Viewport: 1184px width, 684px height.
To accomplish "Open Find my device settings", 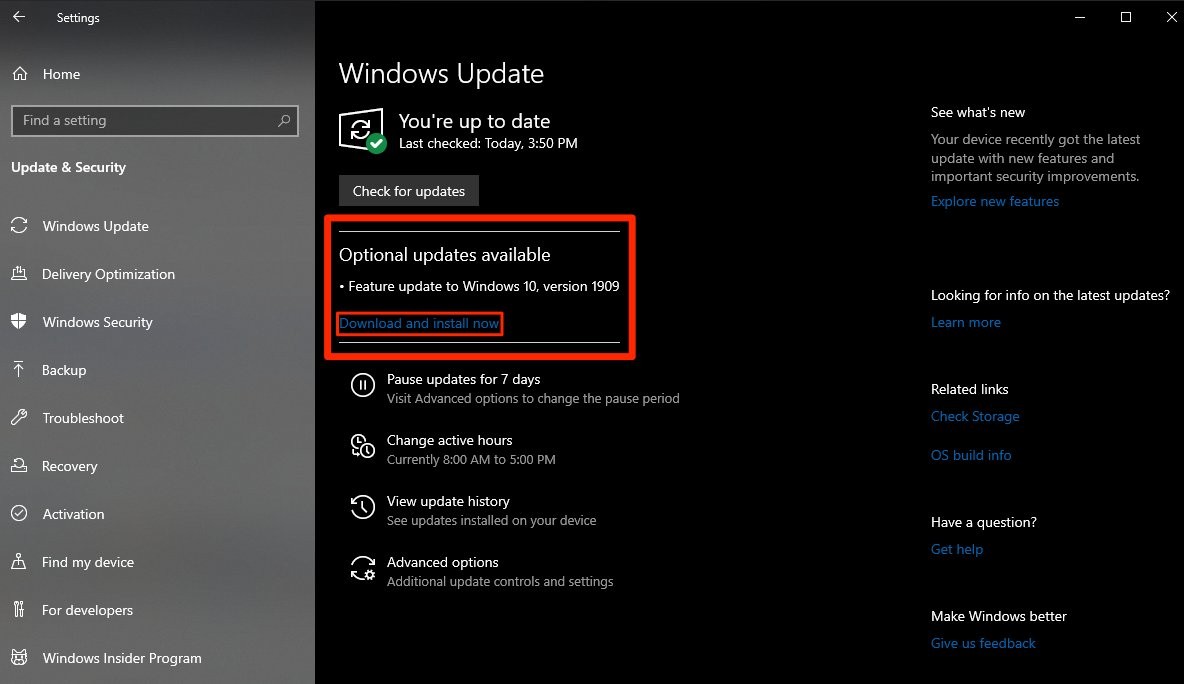I will coord(88,562).
